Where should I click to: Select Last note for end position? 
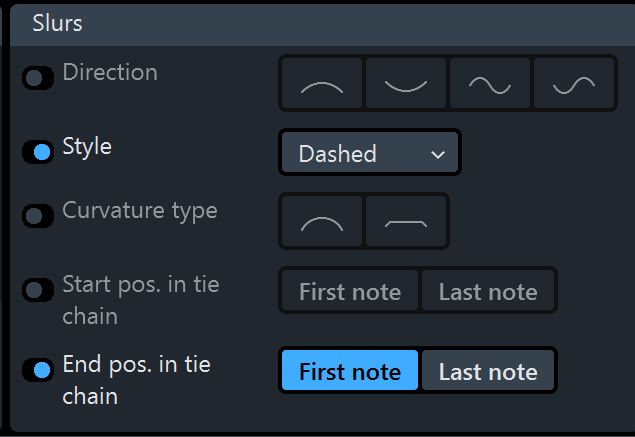pos(488,370)
